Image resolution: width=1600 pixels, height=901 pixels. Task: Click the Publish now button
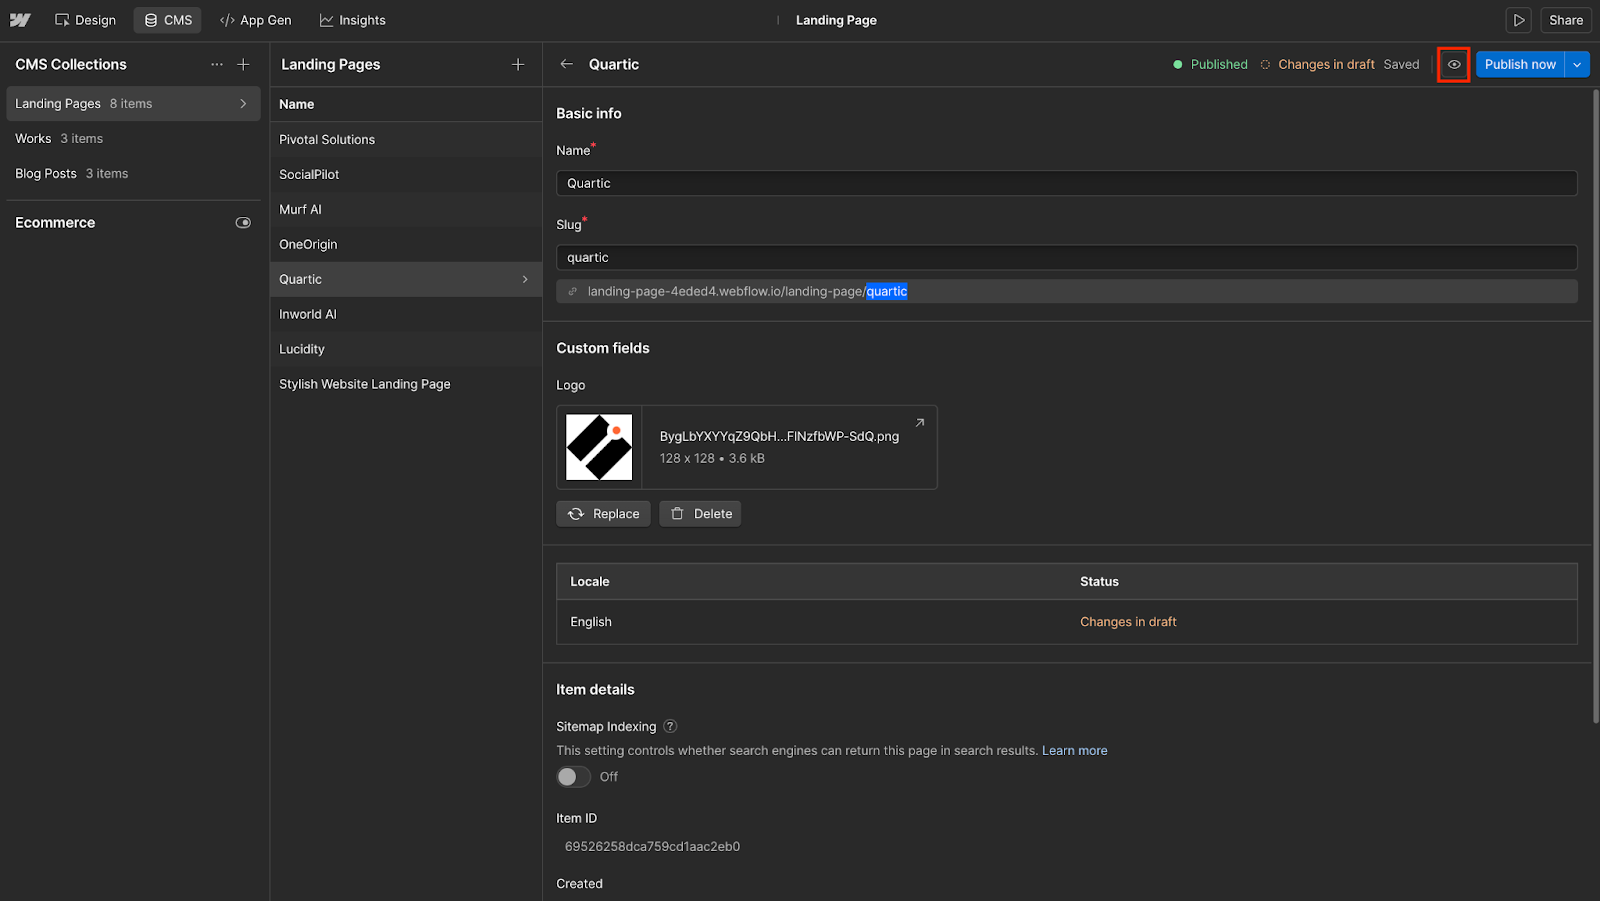[1520, 64]
